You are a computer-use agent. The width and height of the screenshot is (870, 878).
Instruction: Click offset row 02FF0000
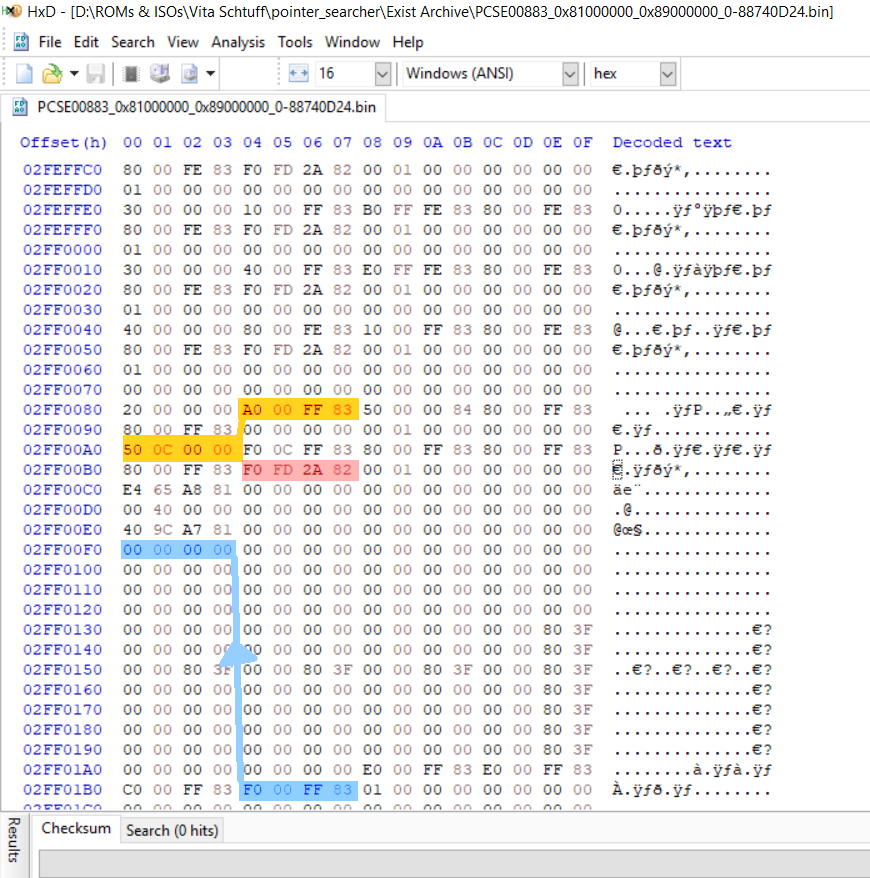point(62,250)
